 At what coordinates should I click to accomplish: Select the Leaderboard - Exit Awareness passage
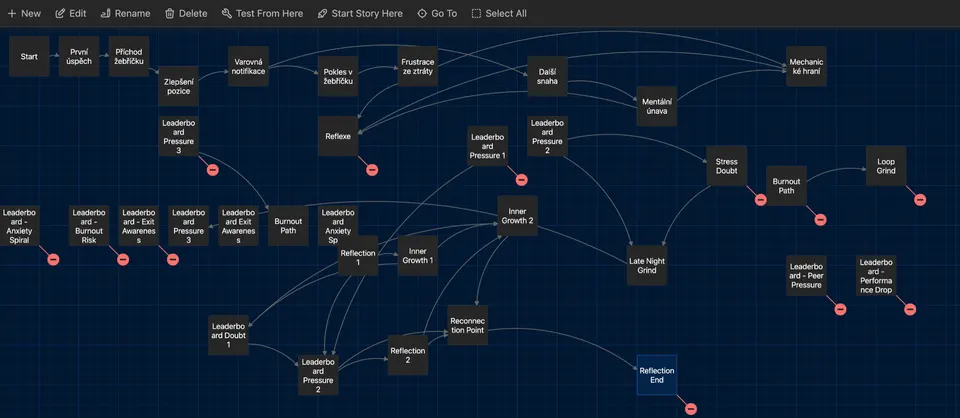[x=139, y=225]
